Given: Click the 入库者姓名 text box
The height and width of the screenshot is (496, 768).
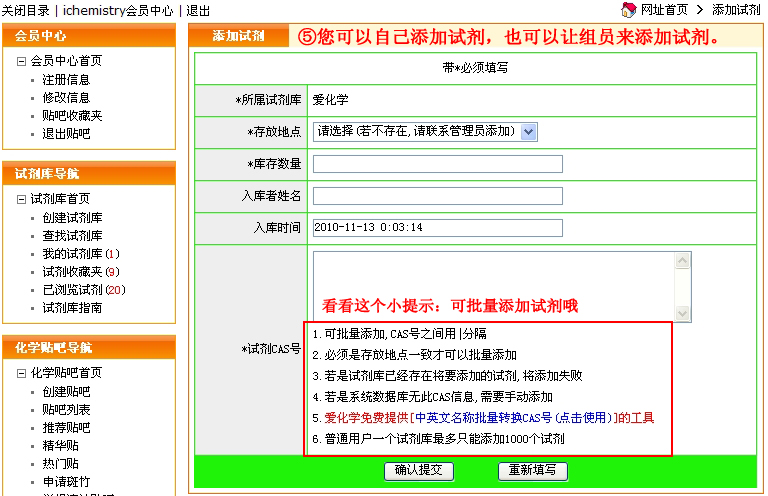Looking at the screenshot, I should [x=437, y=196].
